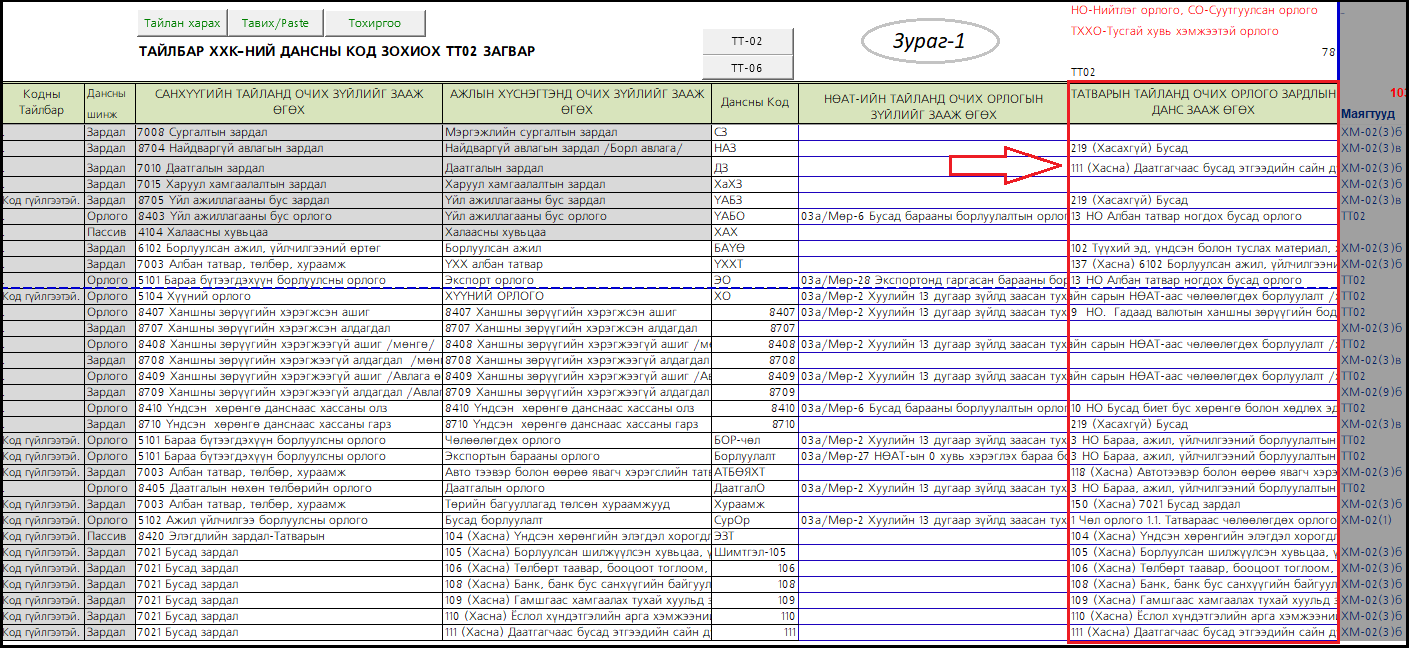Select cell 7008 Сургалтын зардал
This screenshot has width=1409, height=648.
click(x=288, y=132)
